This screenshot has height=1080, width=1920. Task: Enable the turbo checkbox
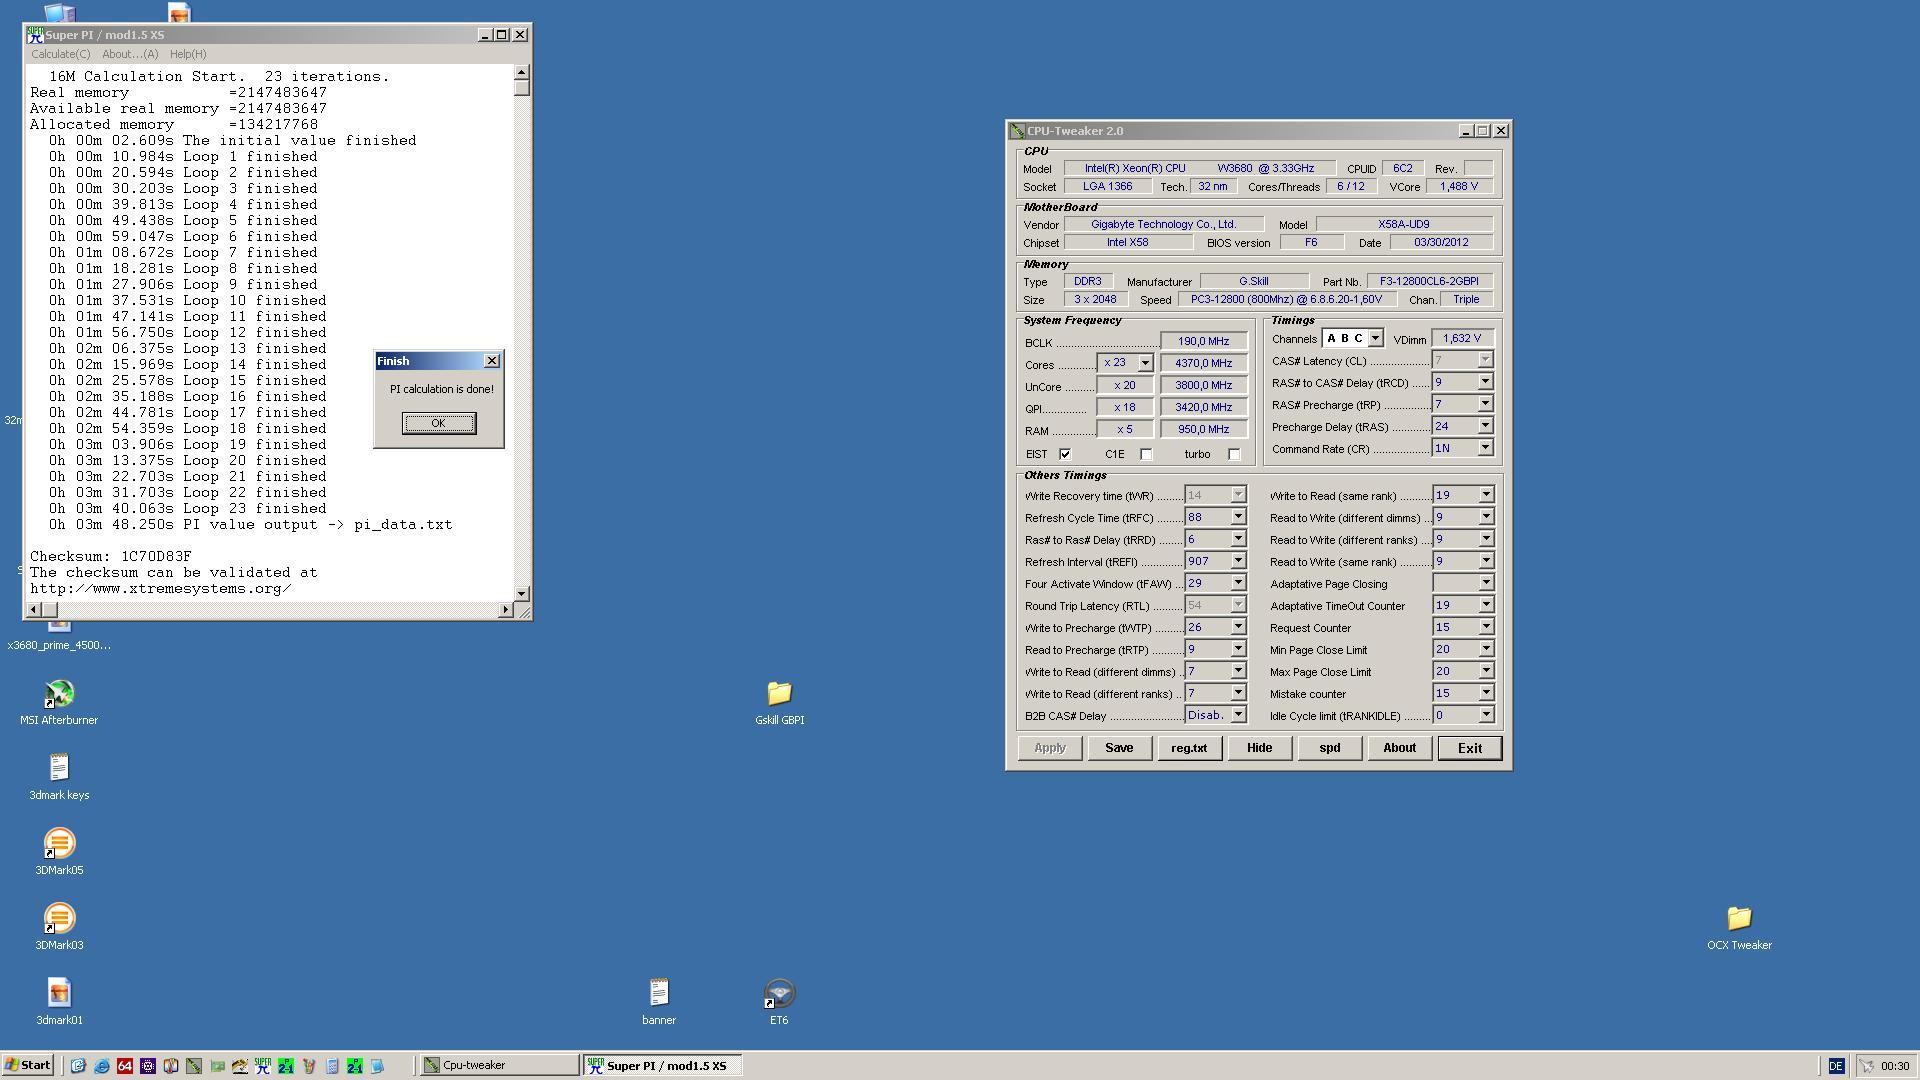coord(1234,454)
